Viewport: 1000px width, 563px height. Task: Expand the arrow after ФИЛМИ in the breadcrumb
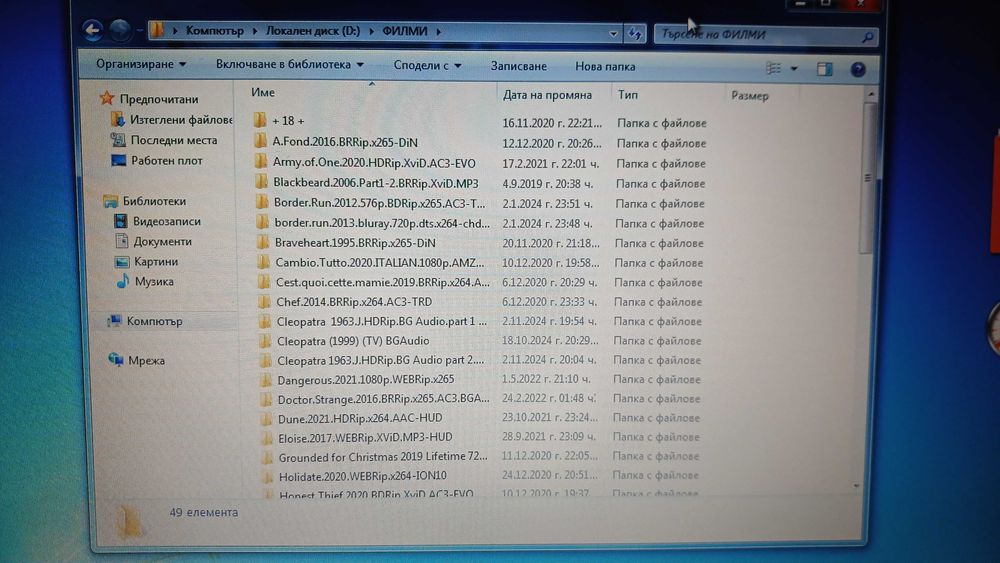[x=439, y=31]
